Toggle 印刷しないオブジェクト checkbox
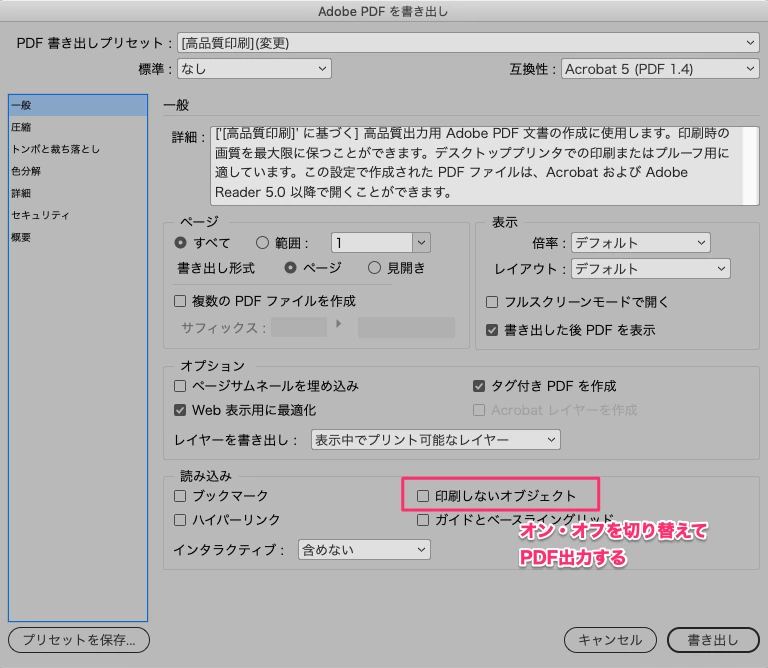 (423, 496)
